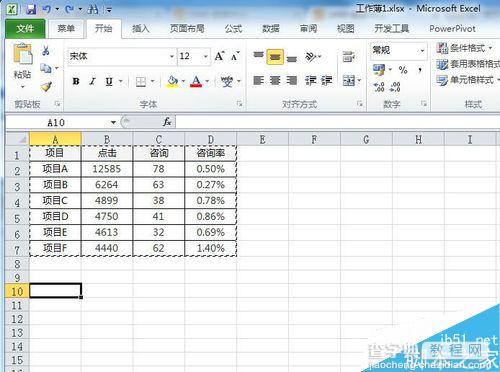Expand the 字体 group dialog launcher
This screenshot has width=500, height=372.
(x=239, y=104)
